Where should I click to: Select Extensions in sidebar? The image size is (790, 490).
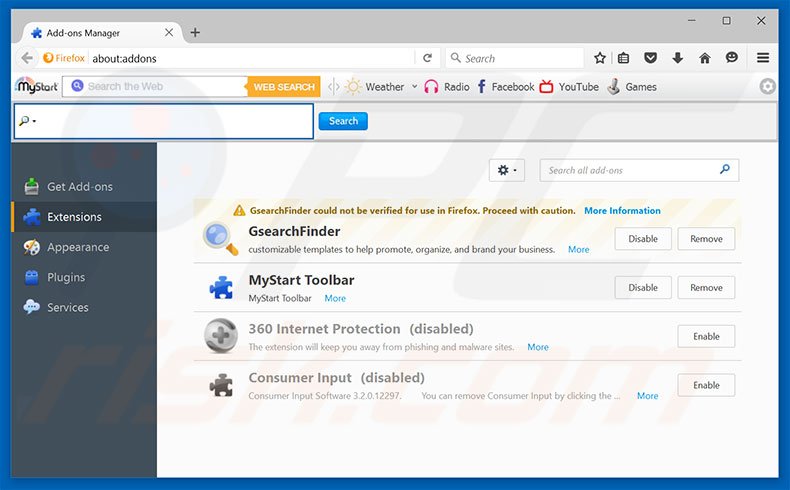pyautogui.click(x=84, y=217)
